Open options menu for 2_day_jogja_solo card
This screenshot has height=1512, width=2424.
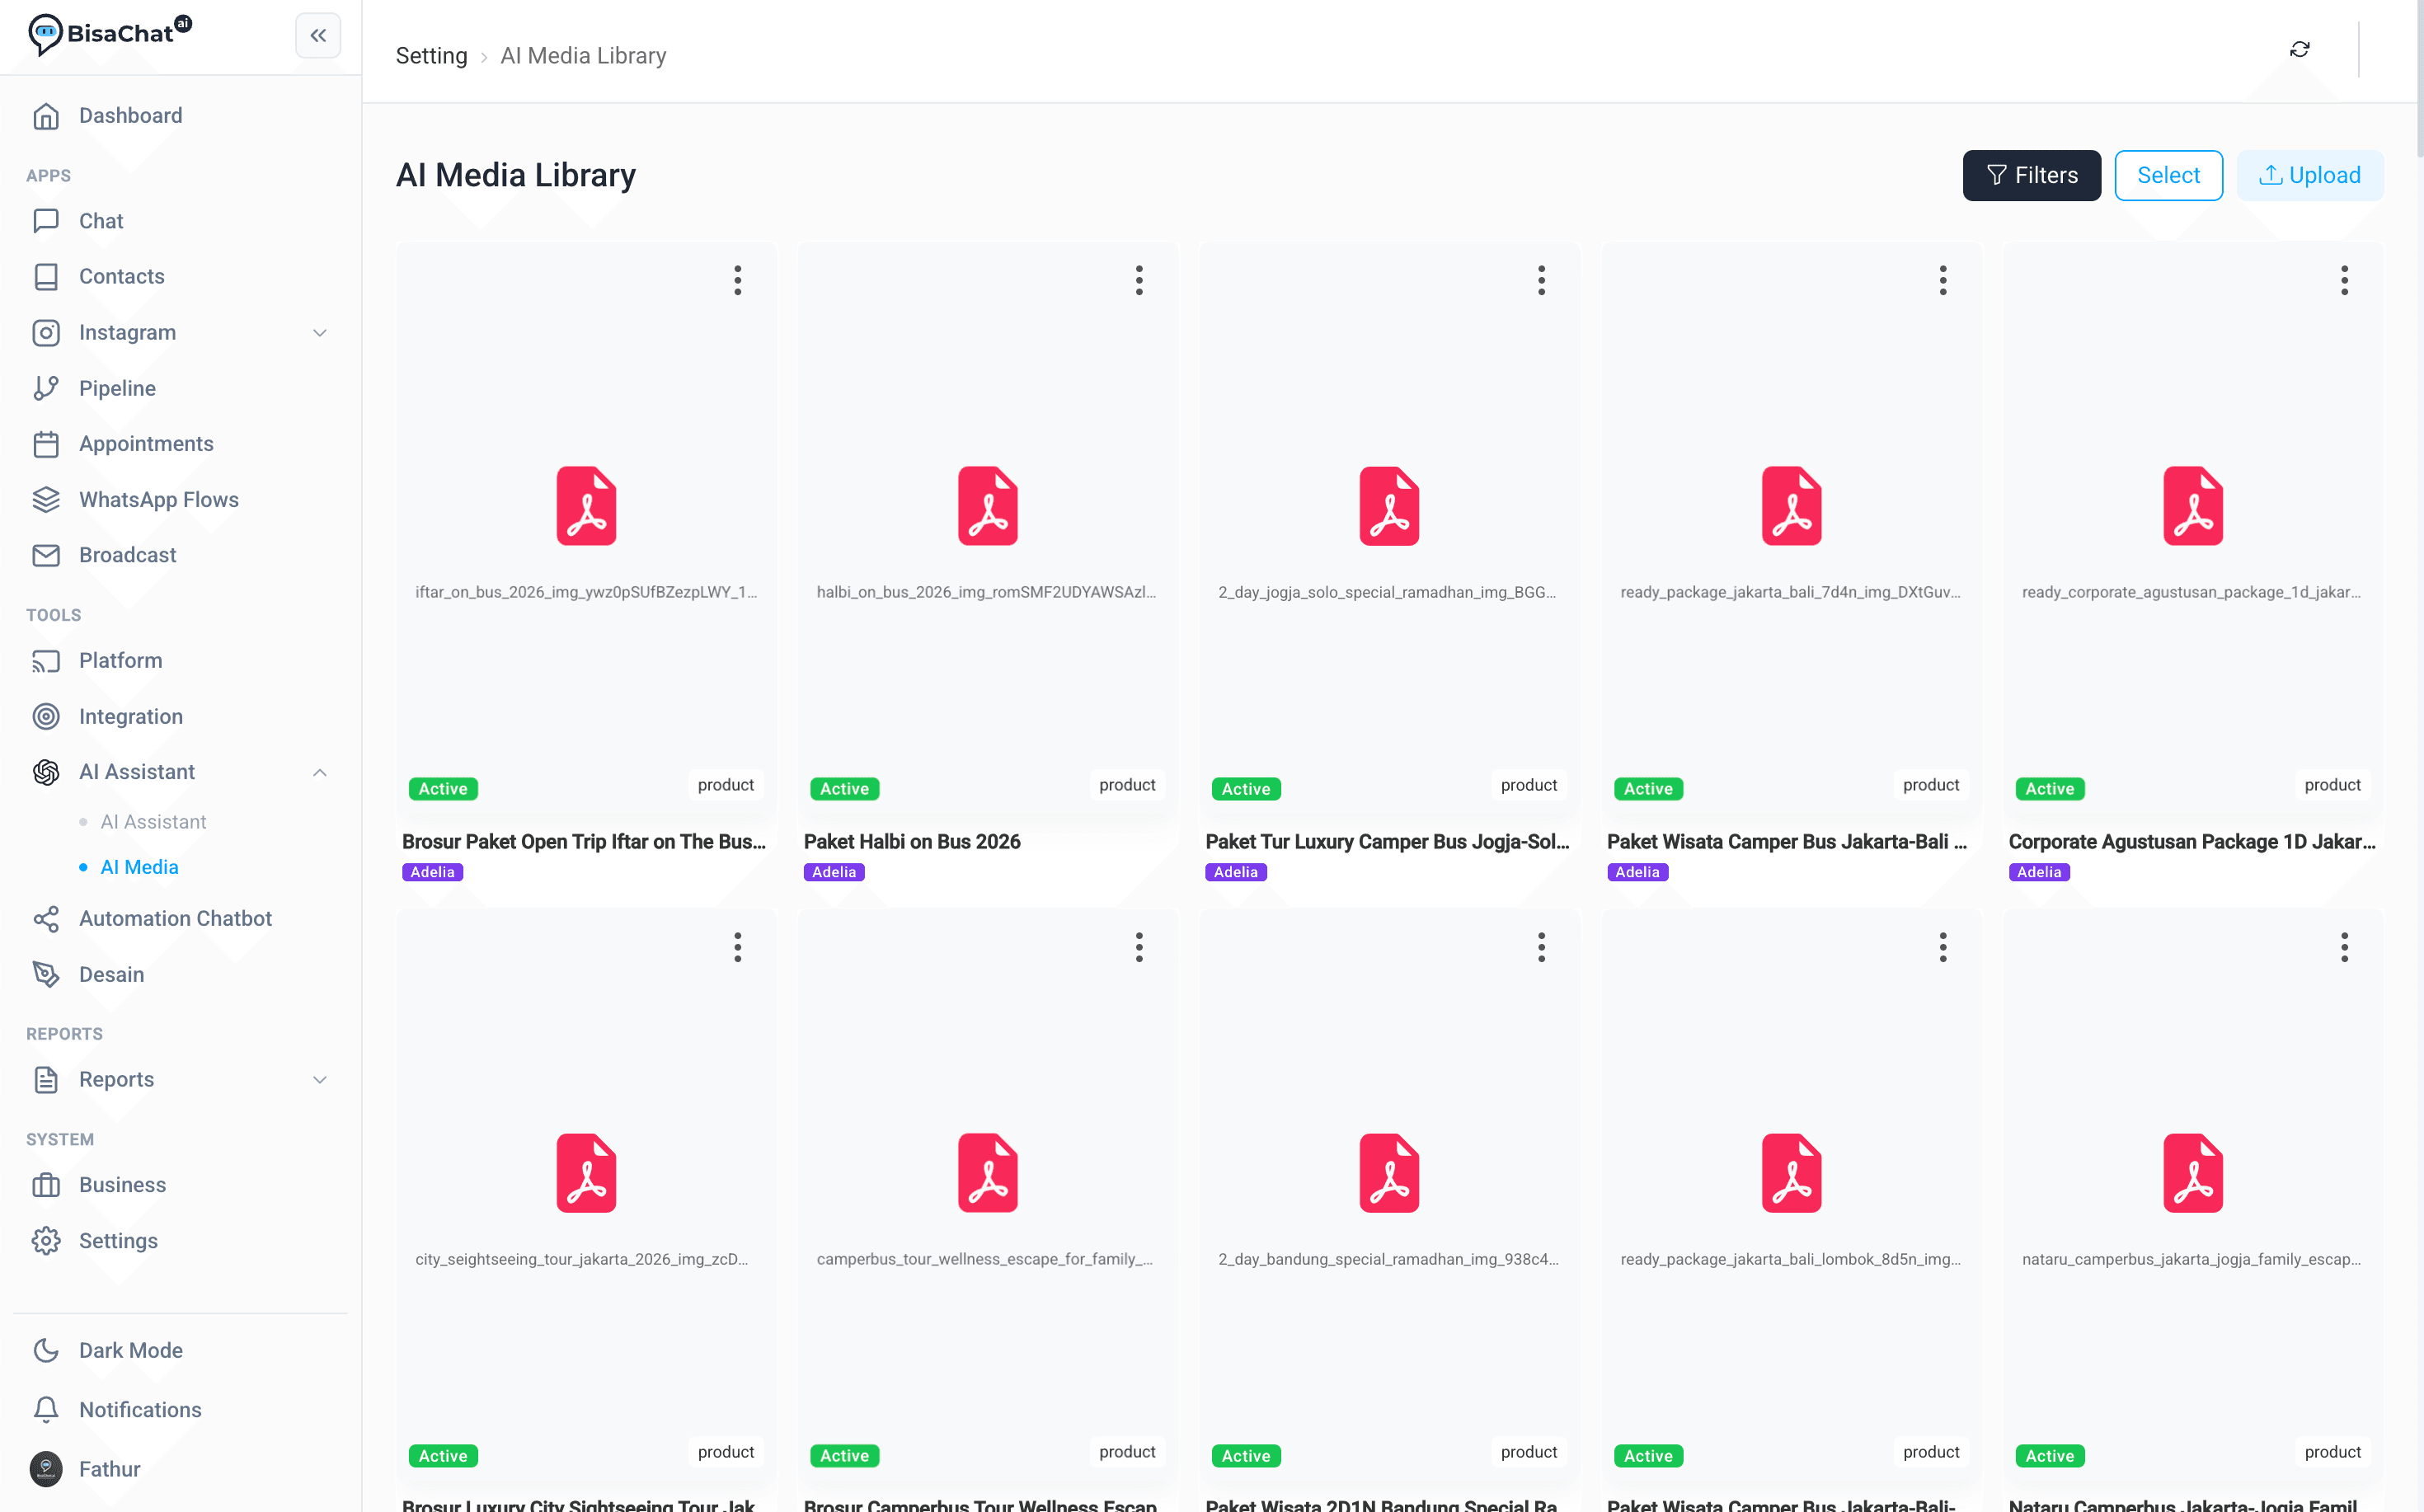[x=1541, y=280]
